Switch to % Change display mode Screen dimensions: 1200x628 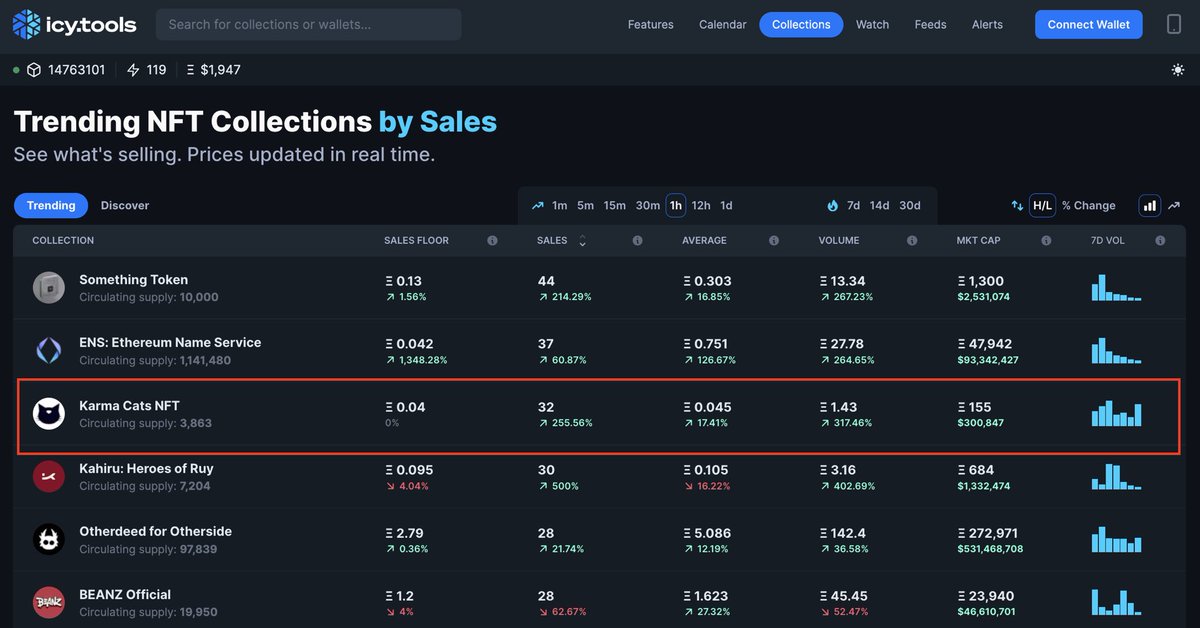point(1088,206)
